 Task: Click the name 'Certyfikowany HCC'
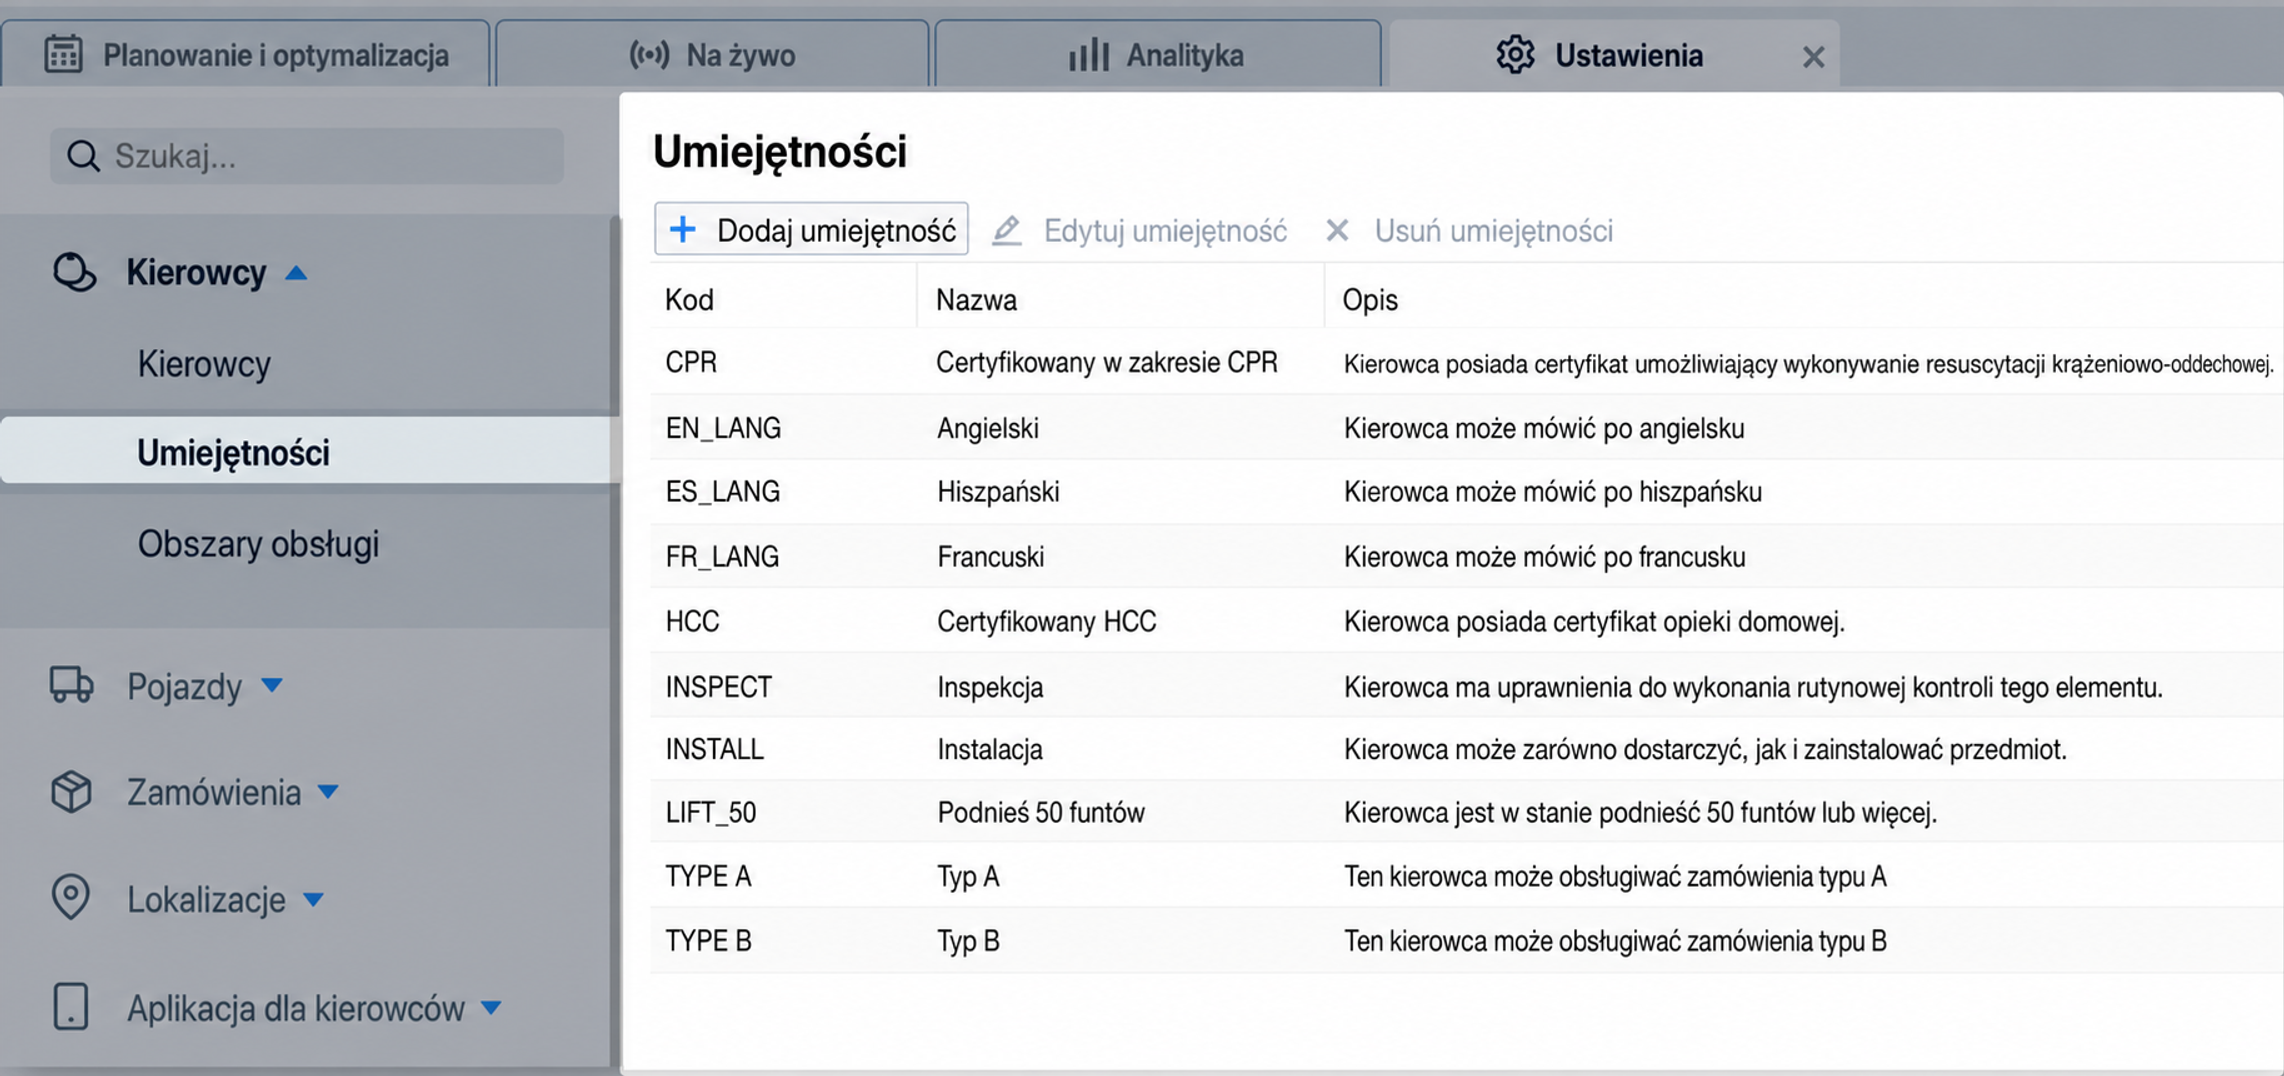pyautogui.click(x=1046, y=621)
